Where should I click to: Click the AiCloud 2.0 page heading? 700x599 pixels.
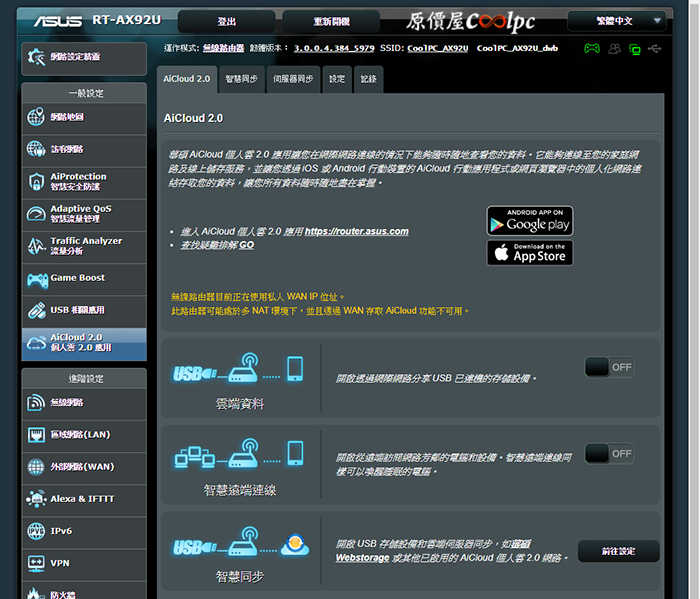pyautogui.click(x=193, y=118)
